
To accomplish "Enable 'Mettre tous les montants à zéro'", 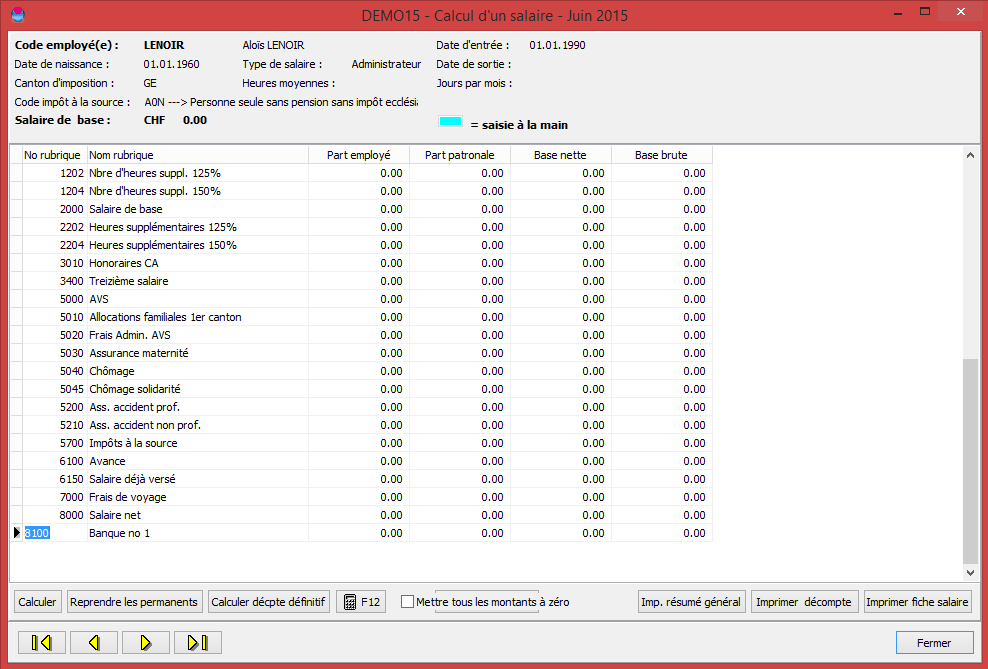I will [x=407, y=602].
